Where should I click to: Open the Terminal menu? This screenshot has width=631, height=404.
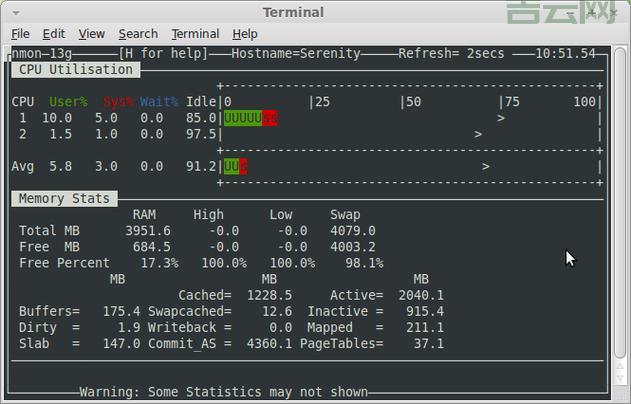[195, 33]
